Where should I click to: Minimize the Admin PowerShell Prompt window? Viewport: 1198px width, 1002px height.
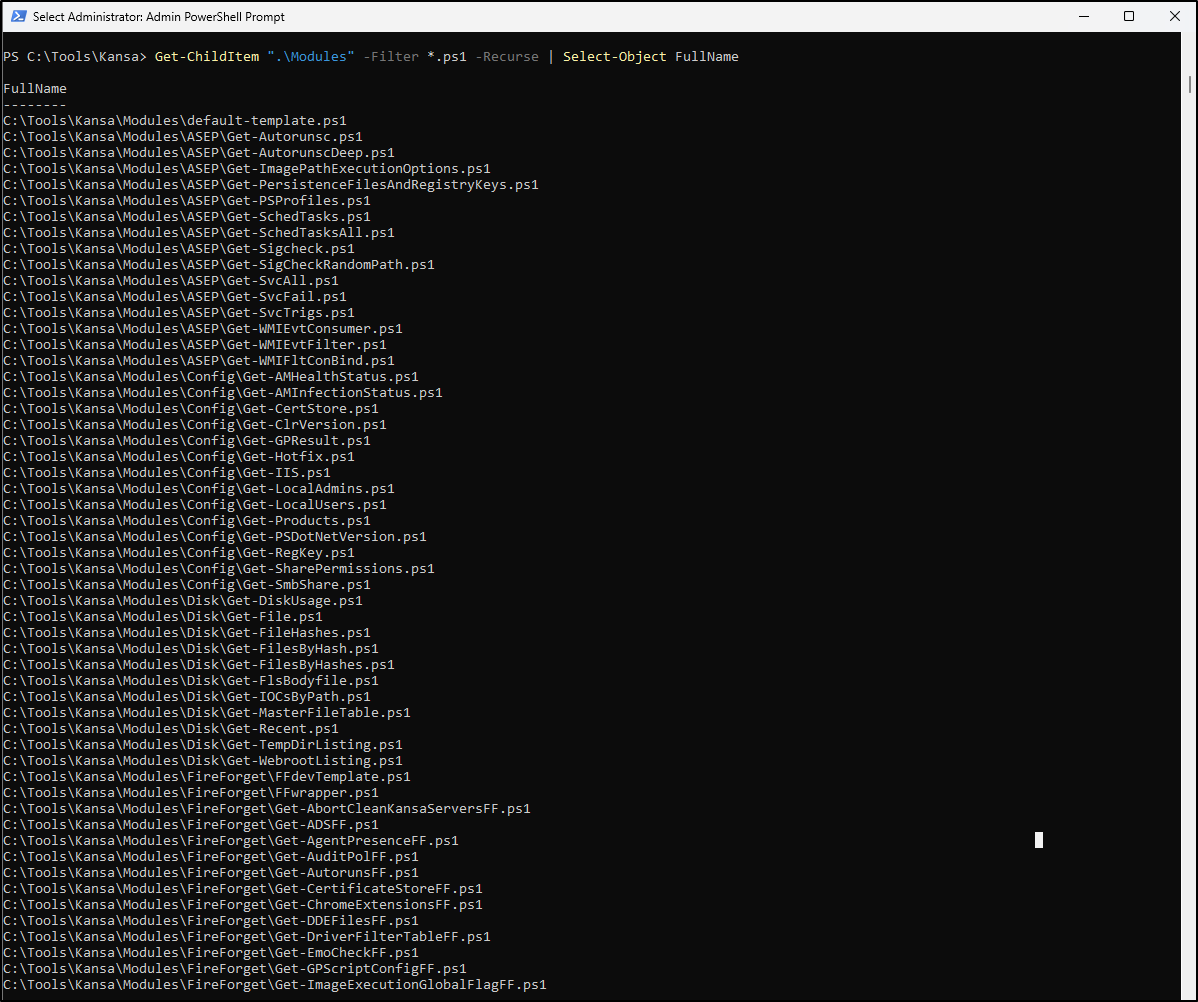coord(1083,16)
